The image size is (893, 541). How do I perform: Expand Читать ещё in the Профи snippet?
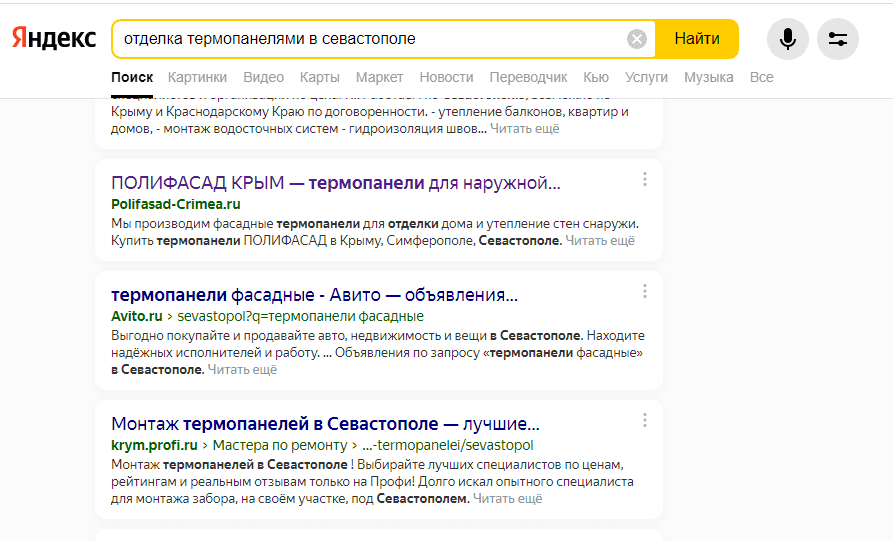point(507,498)
